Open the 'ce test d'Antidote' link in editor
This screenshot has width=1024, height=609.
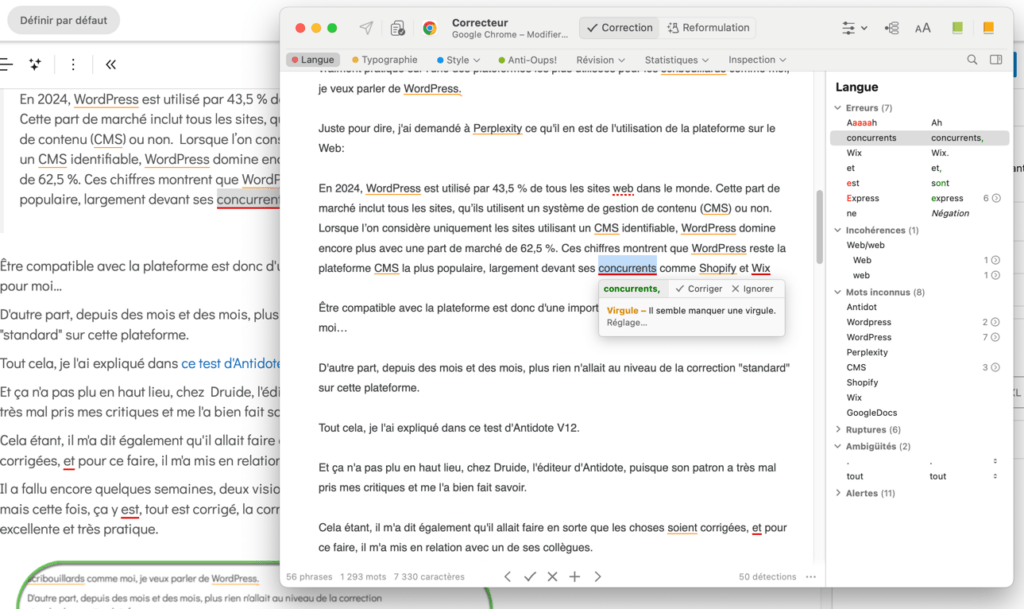click(x=231, y=363)
